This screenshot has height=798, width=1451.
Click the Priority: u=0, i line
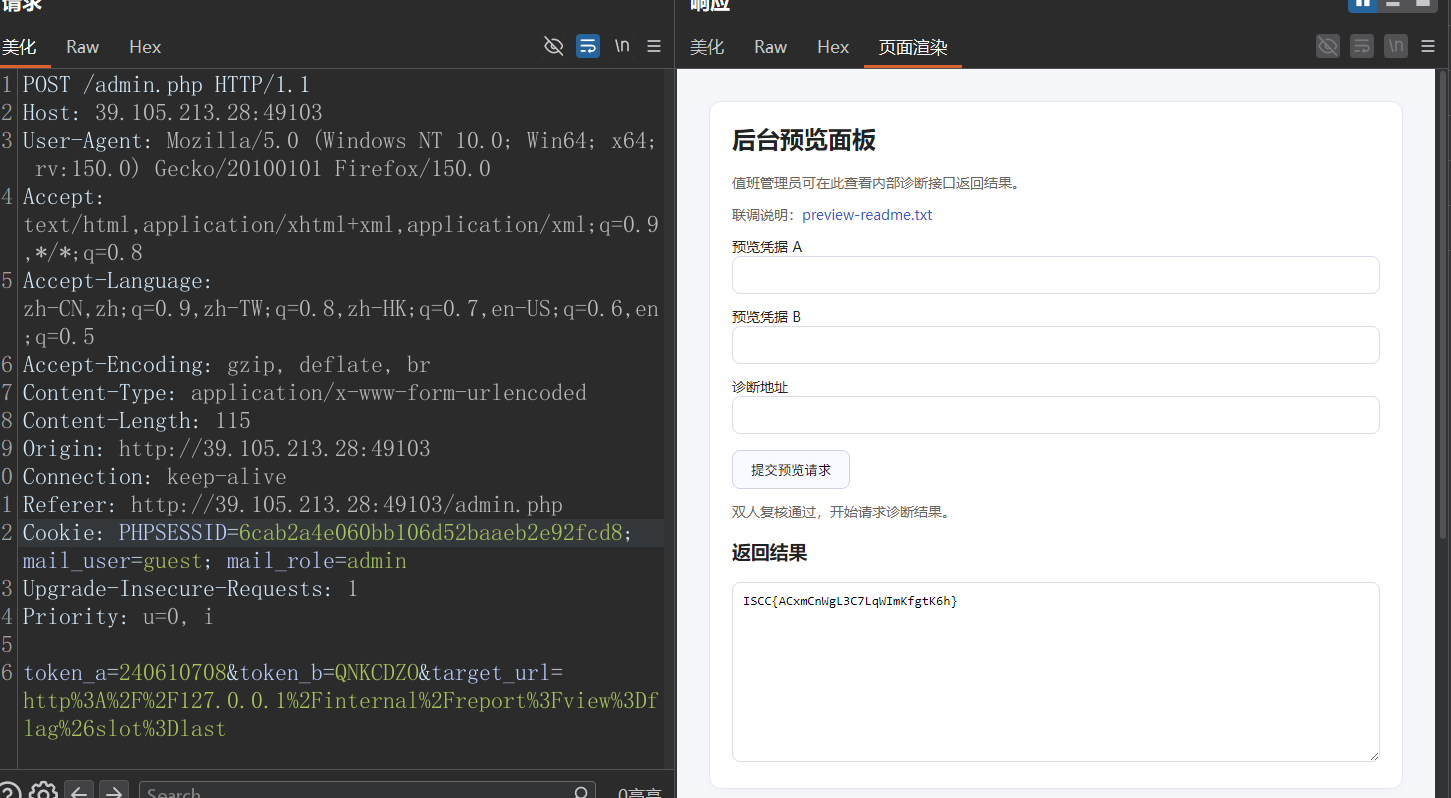click(118, 616)
